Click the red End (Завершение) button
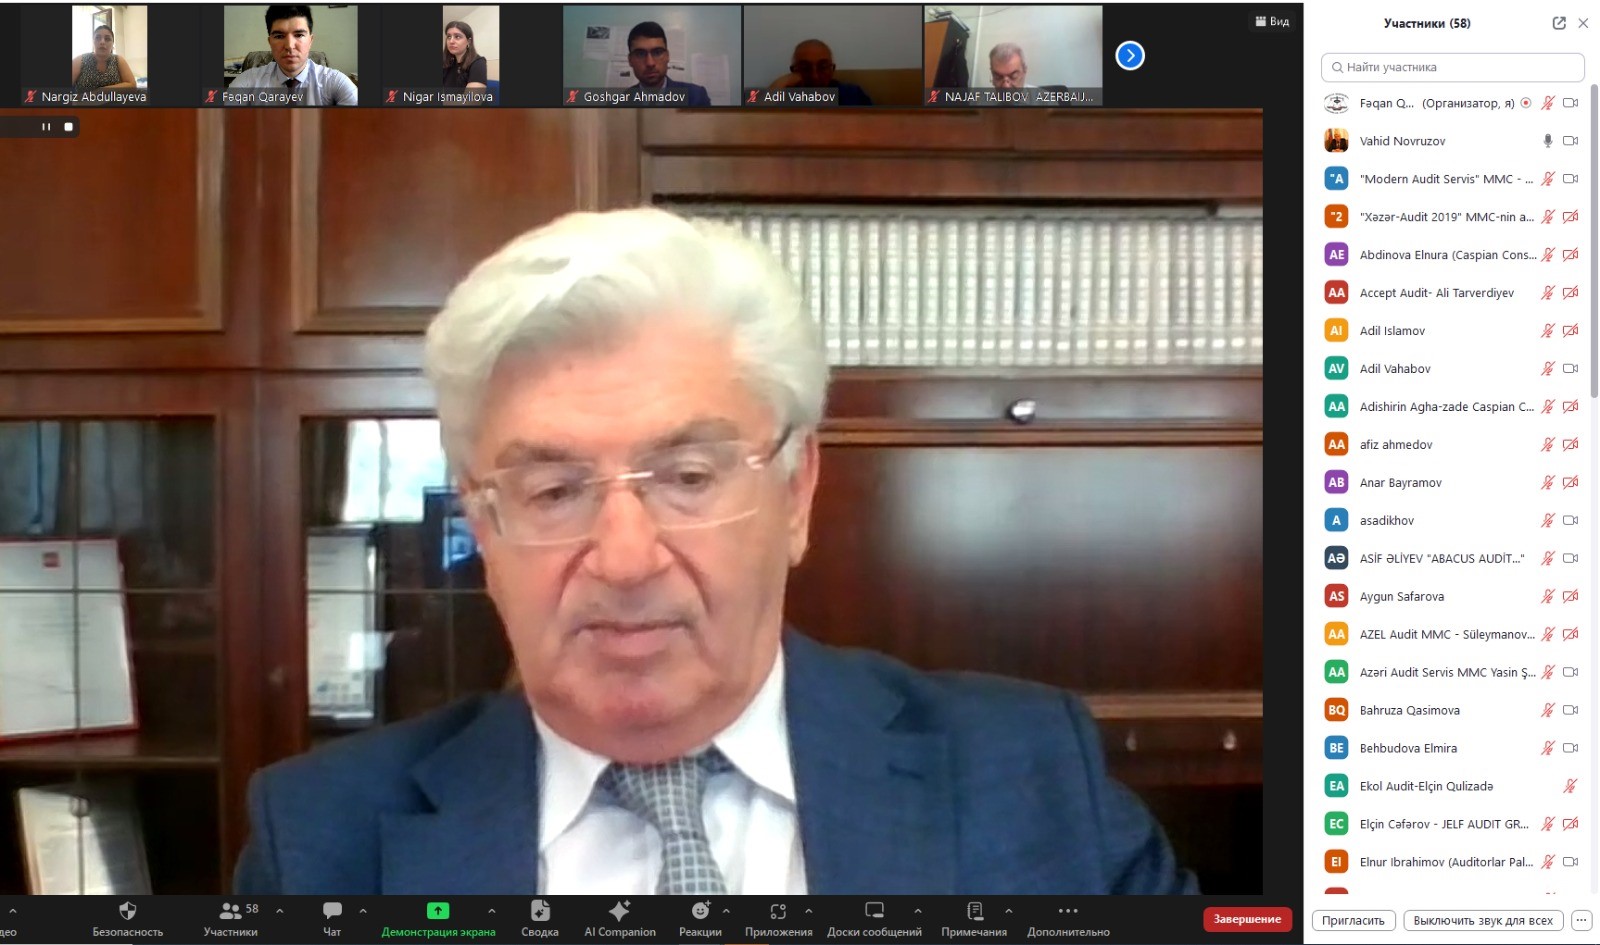 coord(1247,919)
